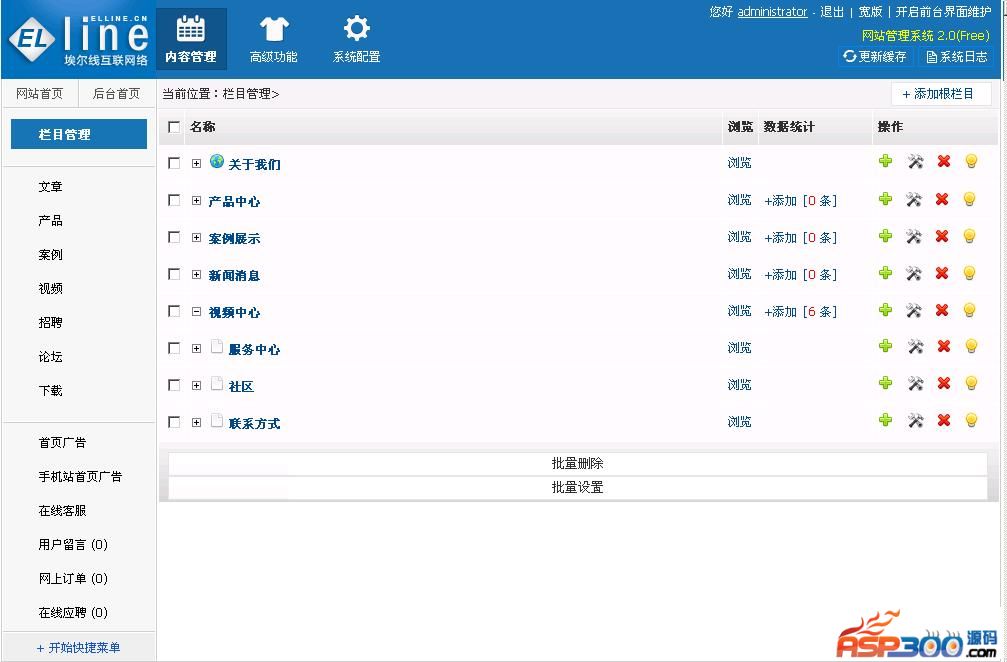Expand the 联系方式 column tree
Viewport: 1007px width, 662px height.
(197, 422)
